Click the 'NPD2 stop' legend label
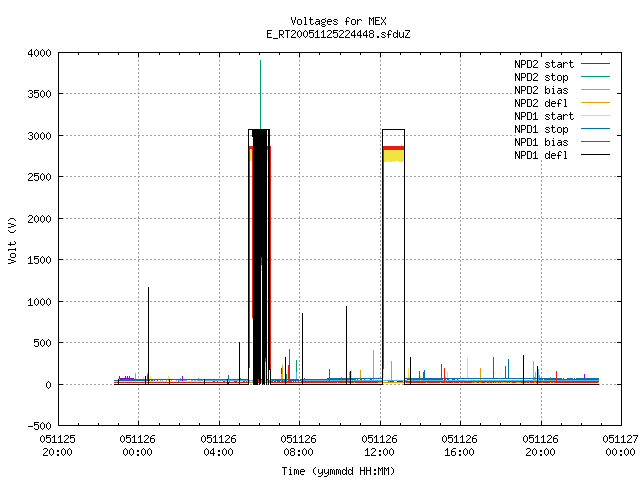Viewport: 640px width, 480px height. pyautogui.click(x=541, y=77)
